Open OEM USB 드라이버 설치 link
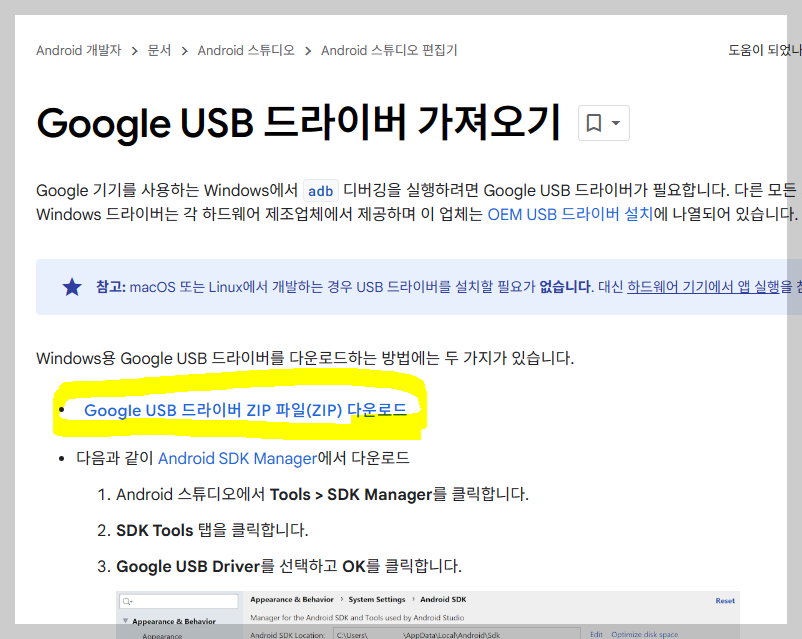The width and height of the screenshot is (802, 639). point(570,214)
